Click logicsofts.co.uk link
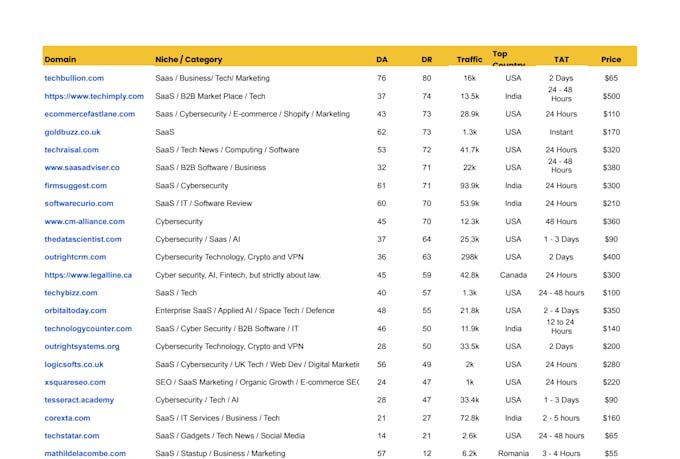The image size is (680, 459). click(74, 364)
